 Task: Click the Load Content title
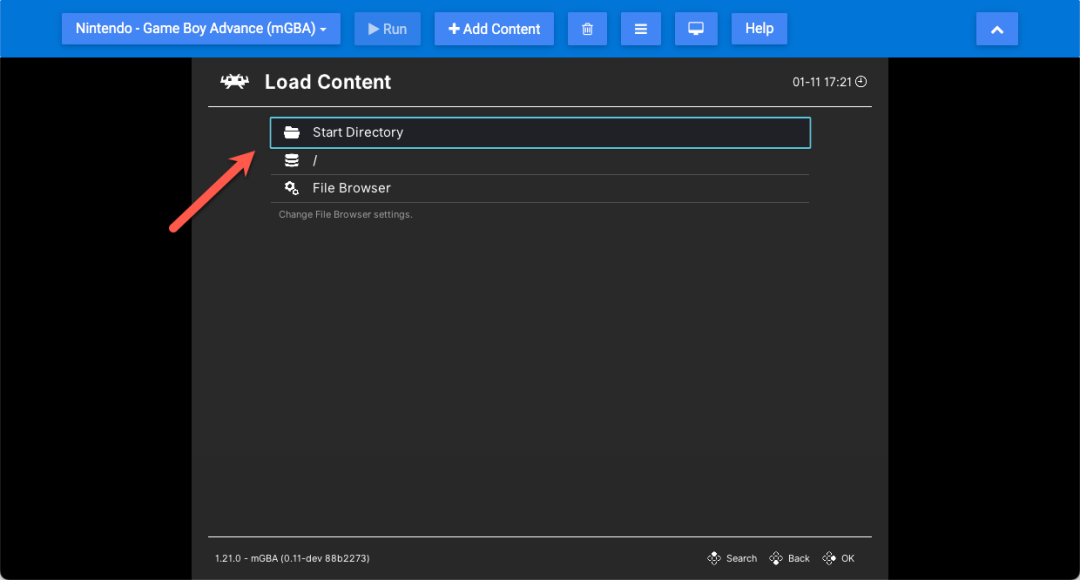328,82
